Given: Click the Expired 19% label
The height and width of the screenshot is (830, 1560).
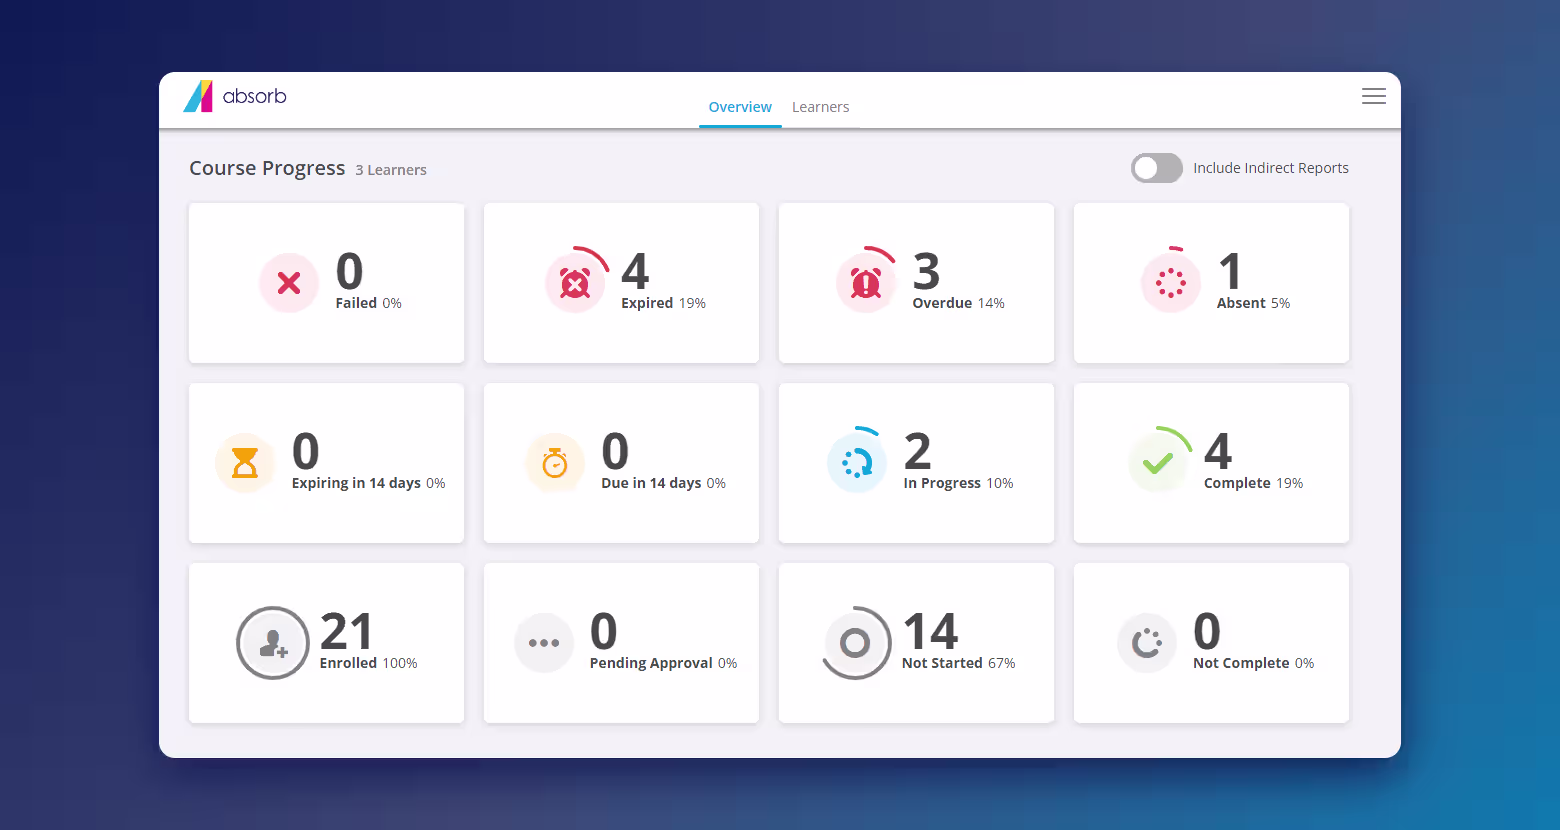Looking at the screenshot, I should [663, 303].
